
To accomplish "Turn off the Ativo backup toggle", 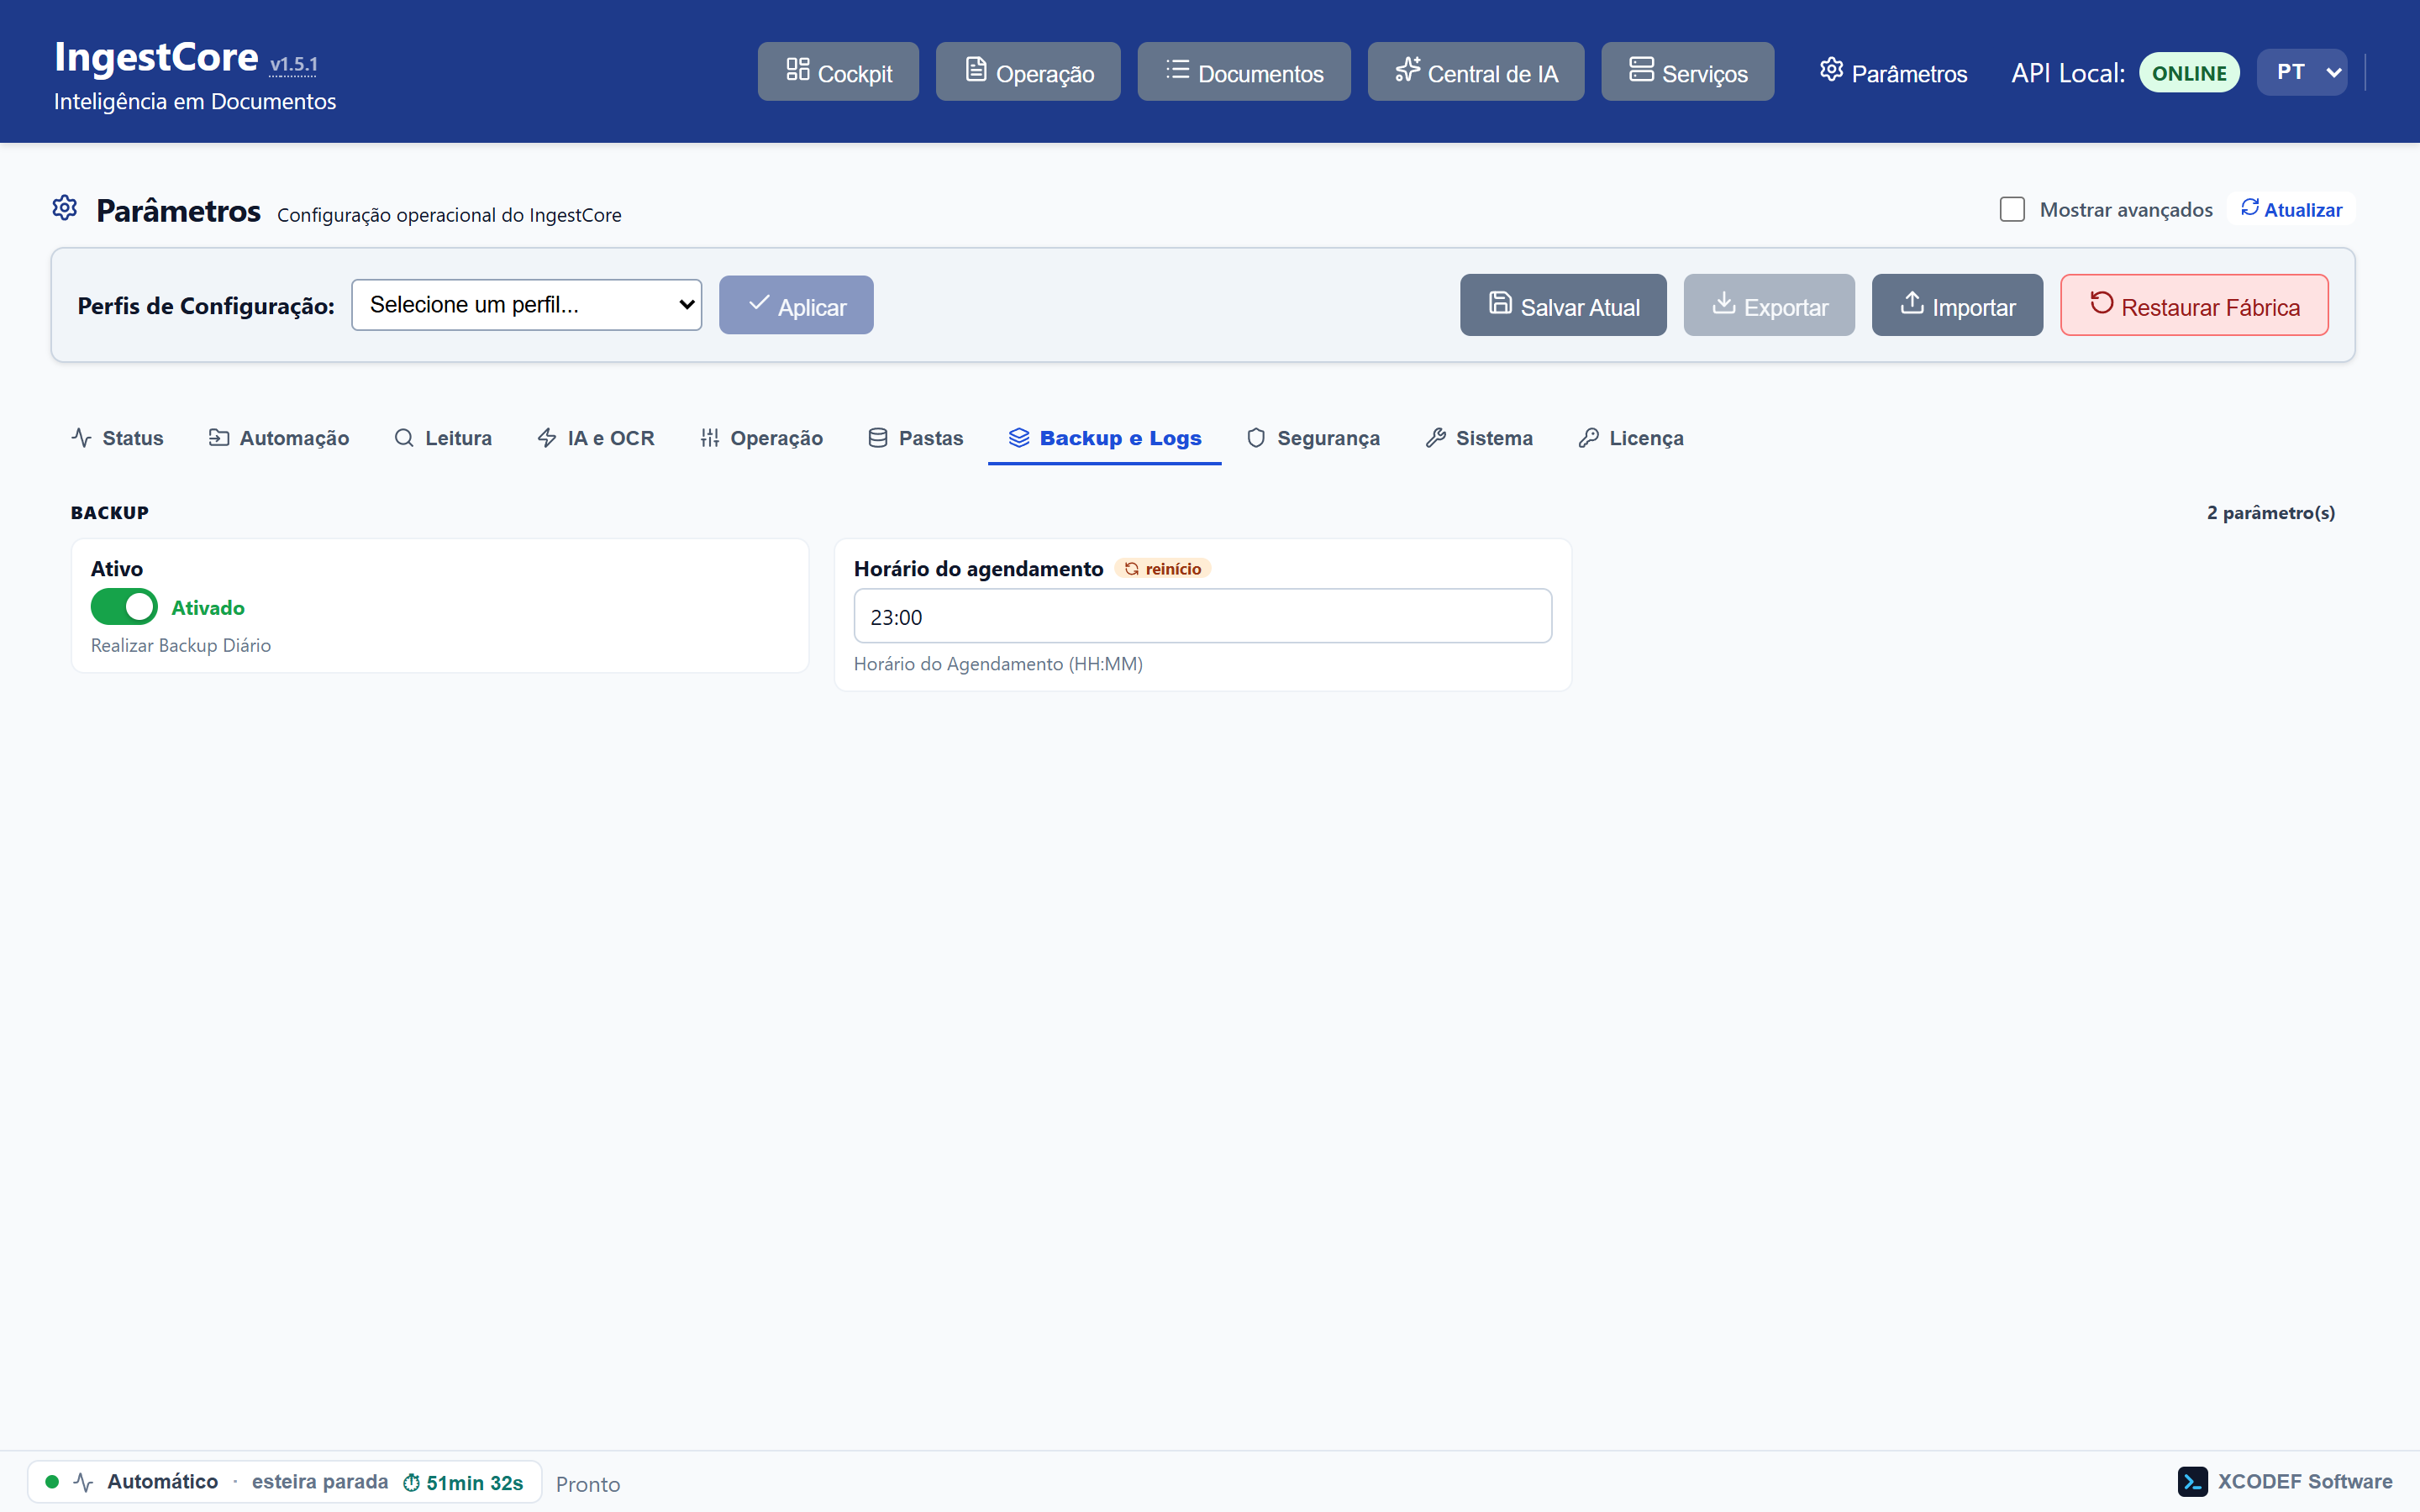I will tap(124, 606).
